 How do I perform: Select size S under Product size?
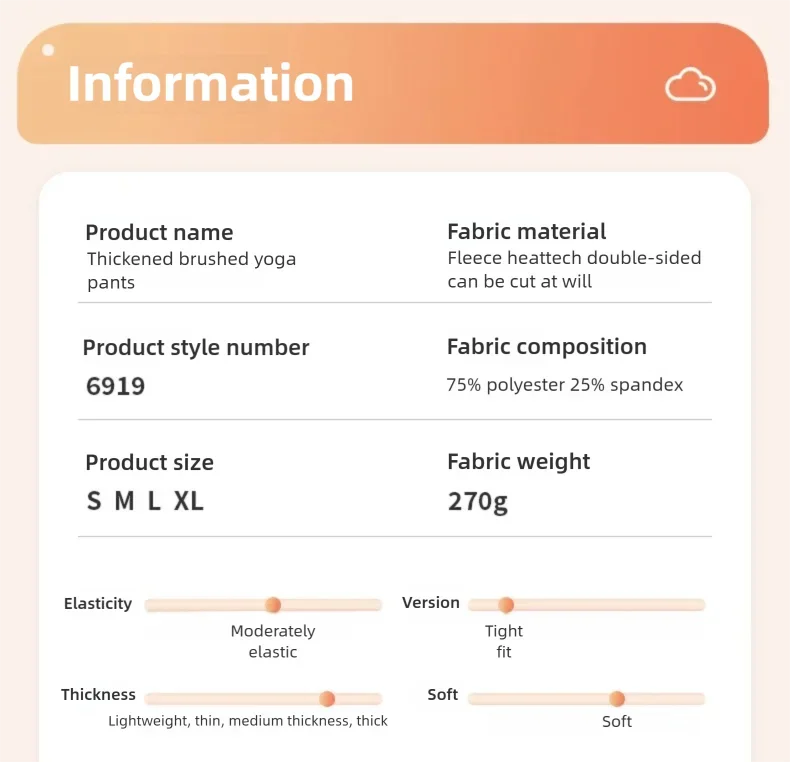click(94, 501)
